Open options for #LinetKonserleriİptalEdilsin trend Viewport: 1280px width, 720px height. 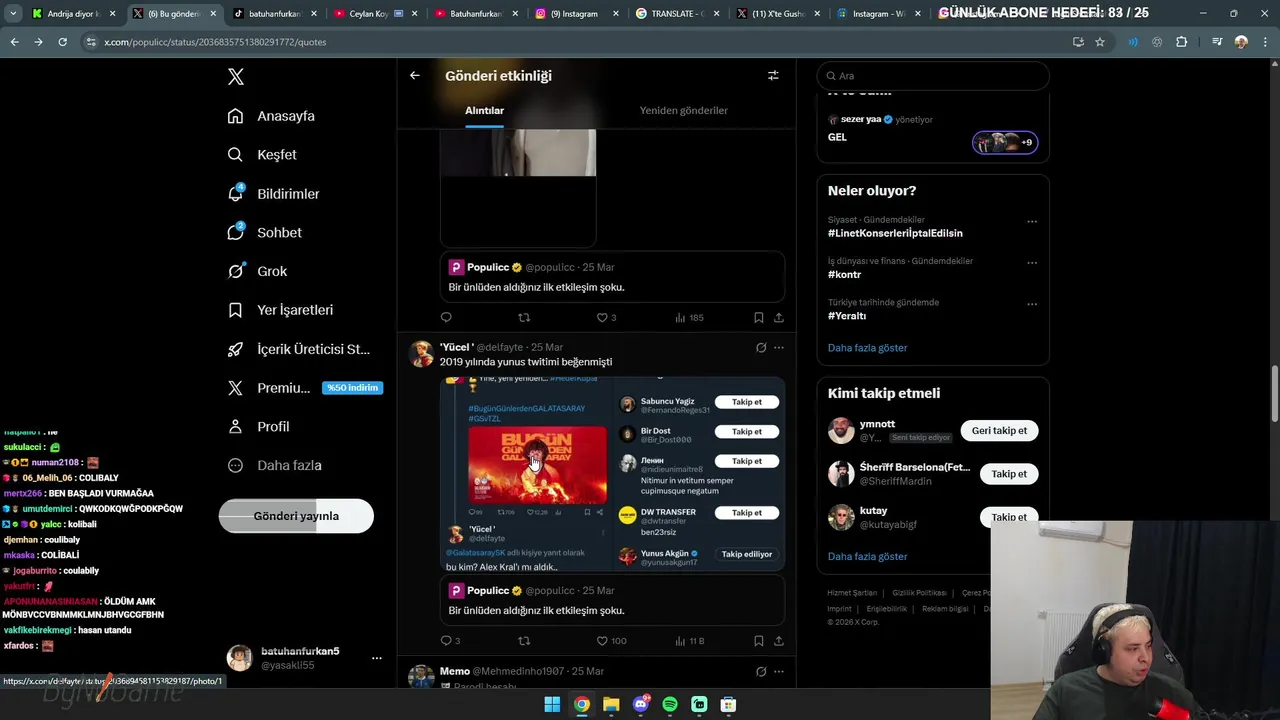tap(1032, 222)
